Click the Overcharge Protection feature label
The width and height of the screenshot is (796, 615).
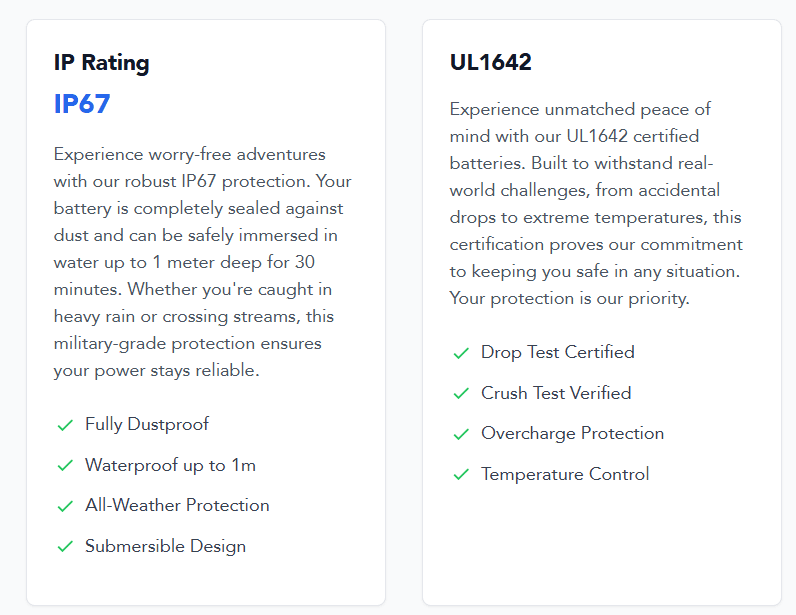[x=572, y=433]
